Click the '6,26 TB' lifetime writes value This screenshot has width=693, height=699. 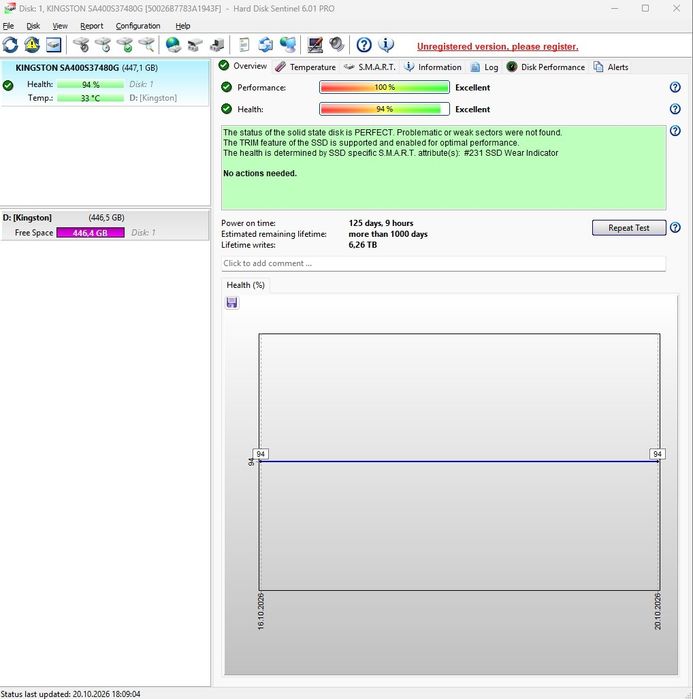pos(363,245)
